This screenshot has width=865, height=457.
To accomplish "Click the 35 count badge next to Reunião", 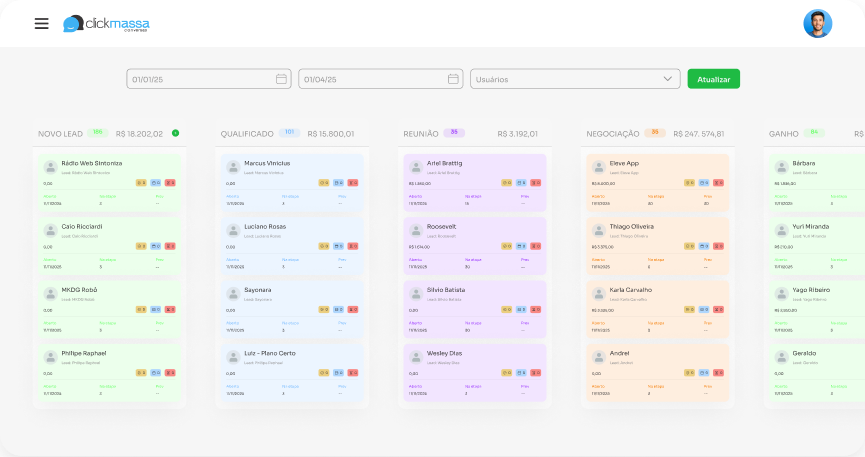I will tap(455, 132).
